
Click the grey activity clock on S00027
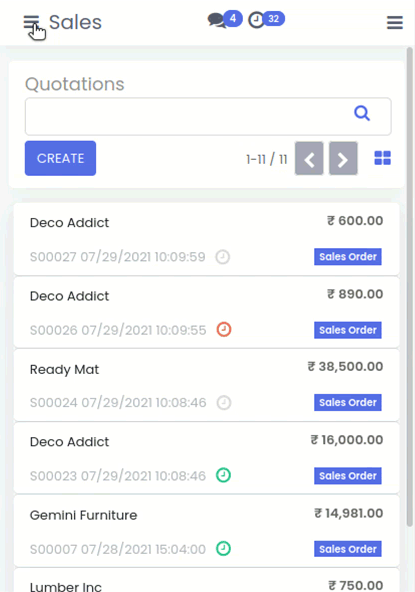(x=223, y=257)
